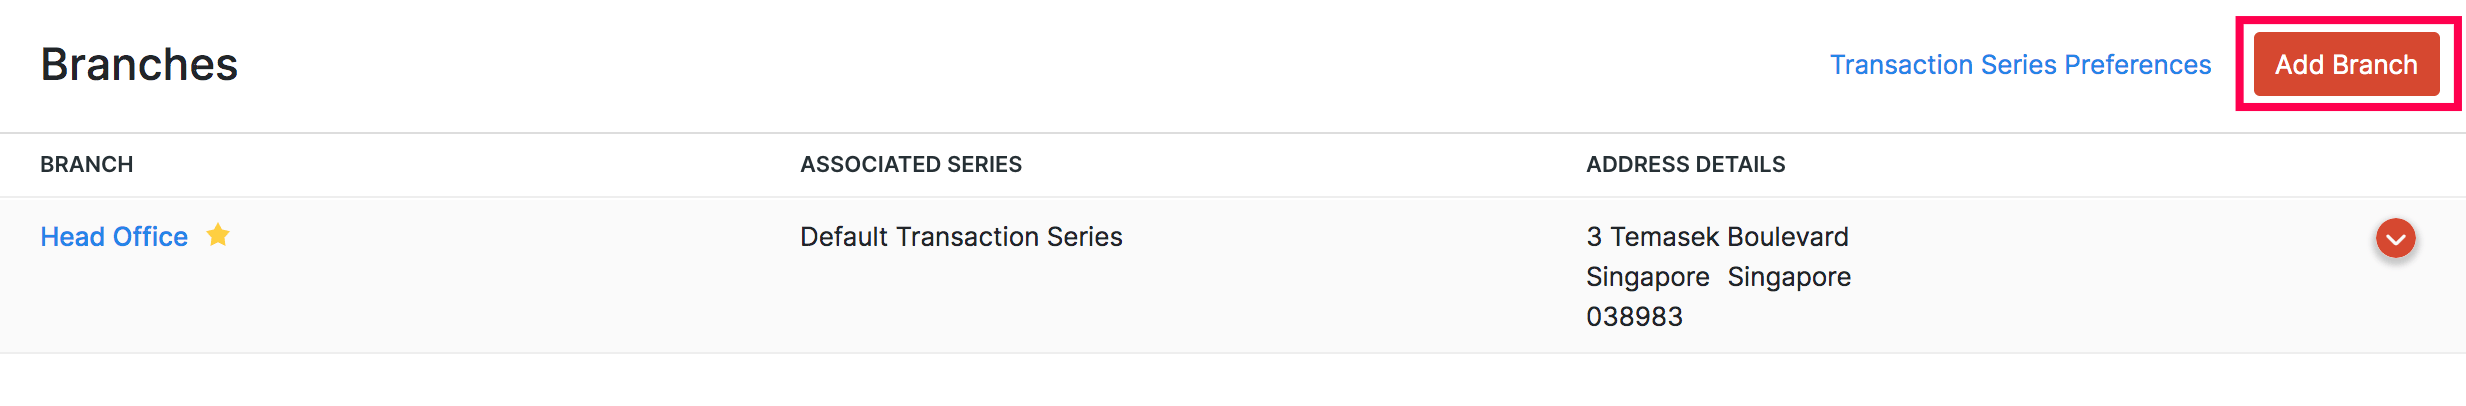Select the Head Office branch name

point(114,237)
